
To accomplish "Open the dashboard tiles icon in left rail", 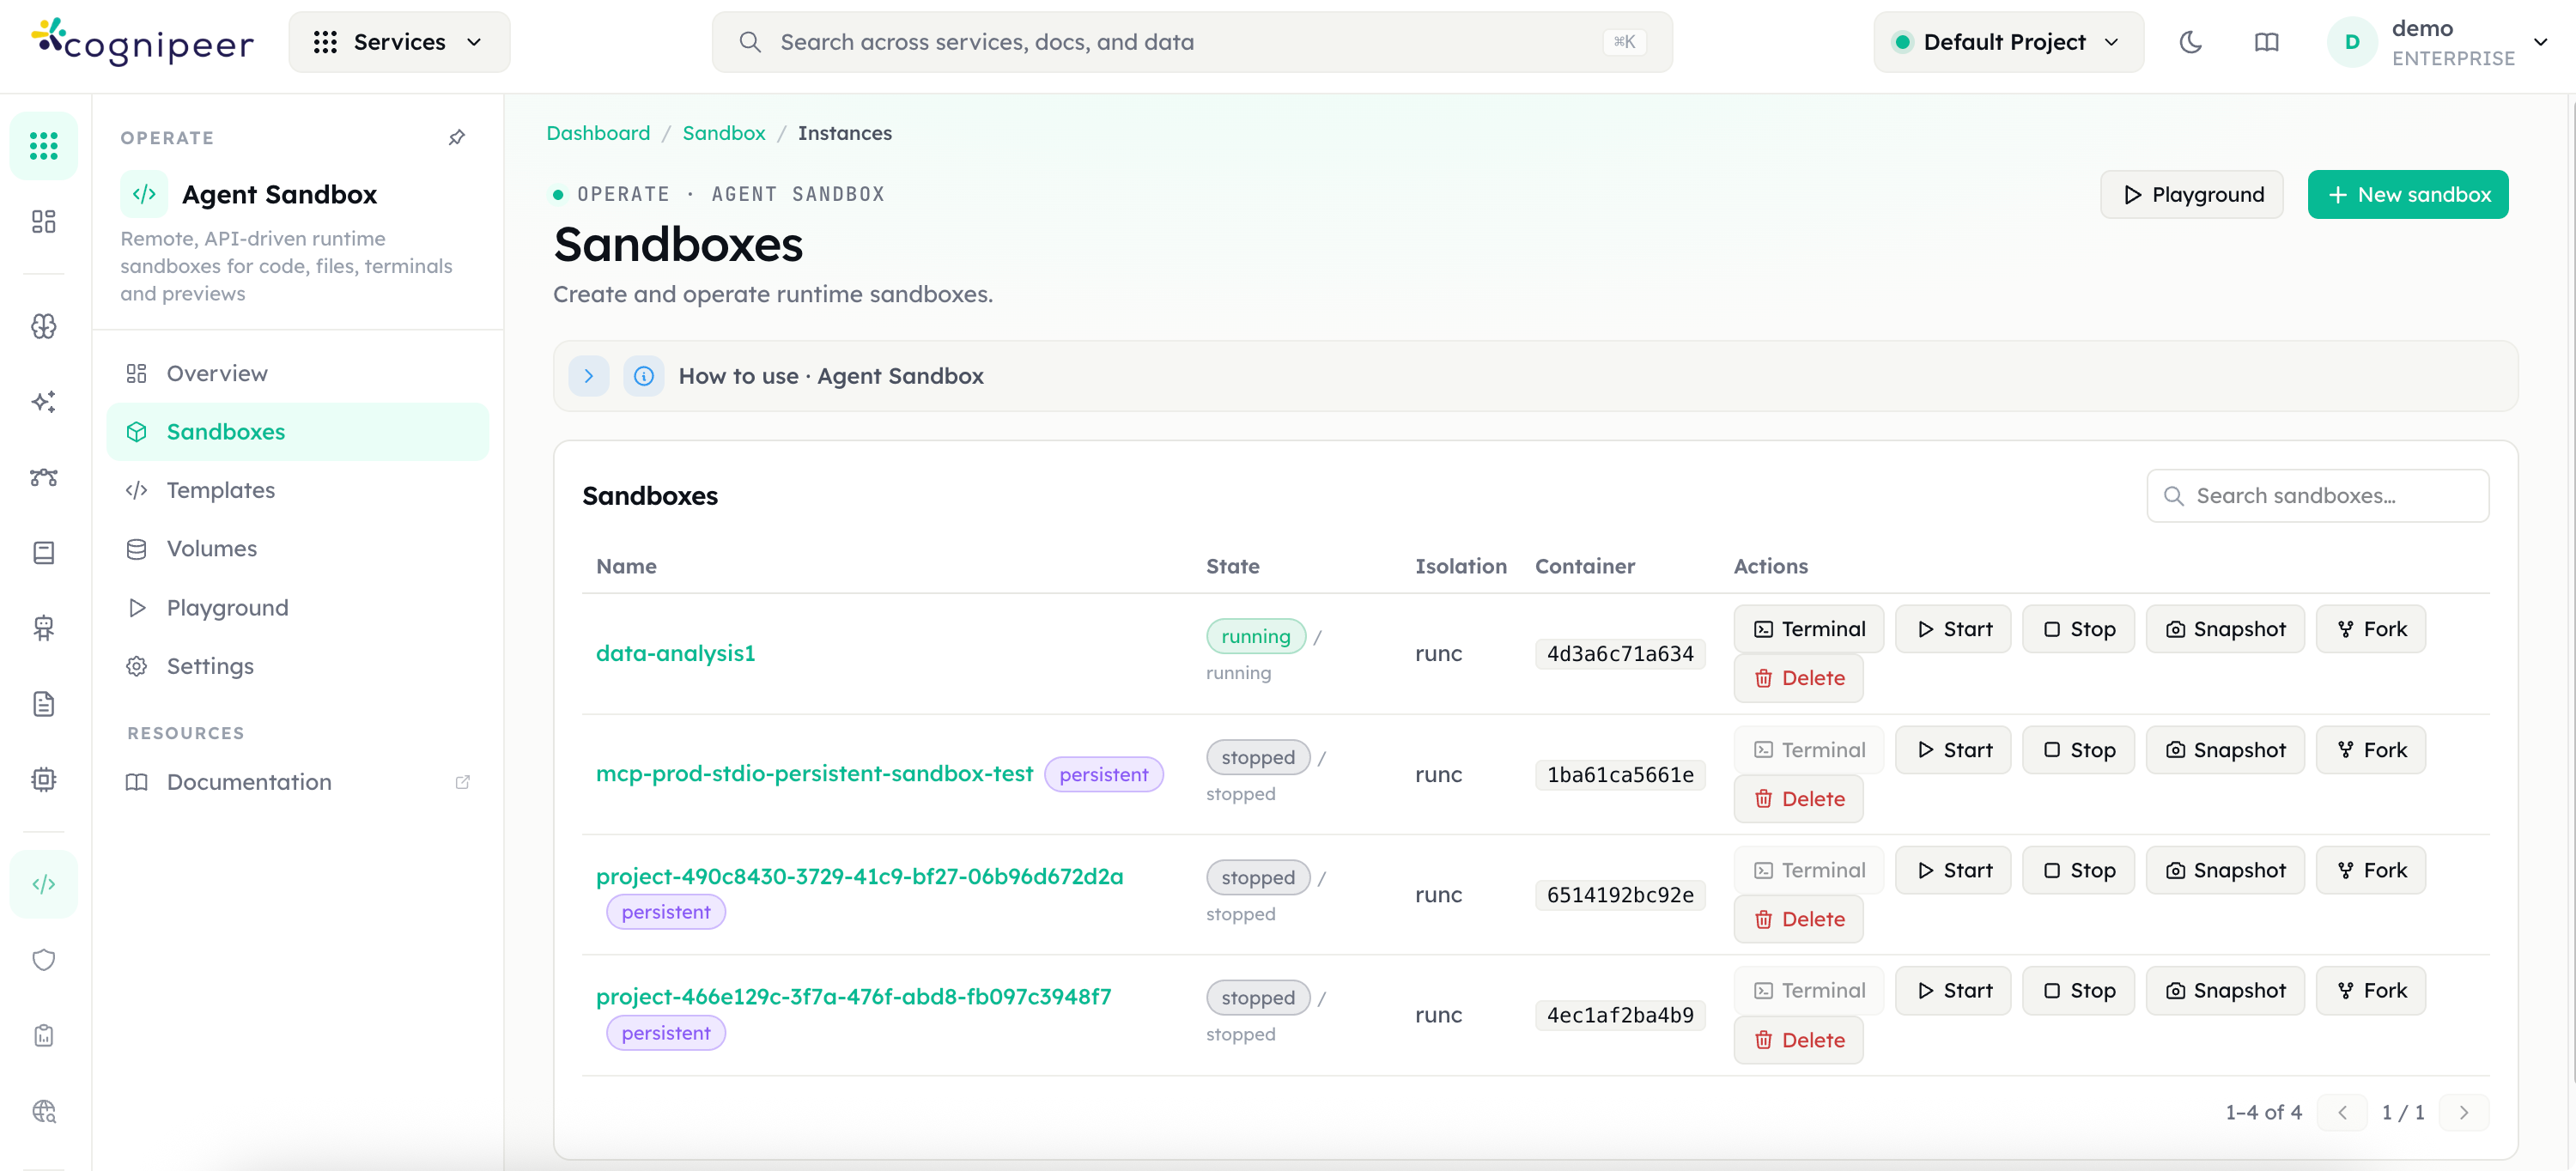I will pyautogui.click(x=44, y=221).
